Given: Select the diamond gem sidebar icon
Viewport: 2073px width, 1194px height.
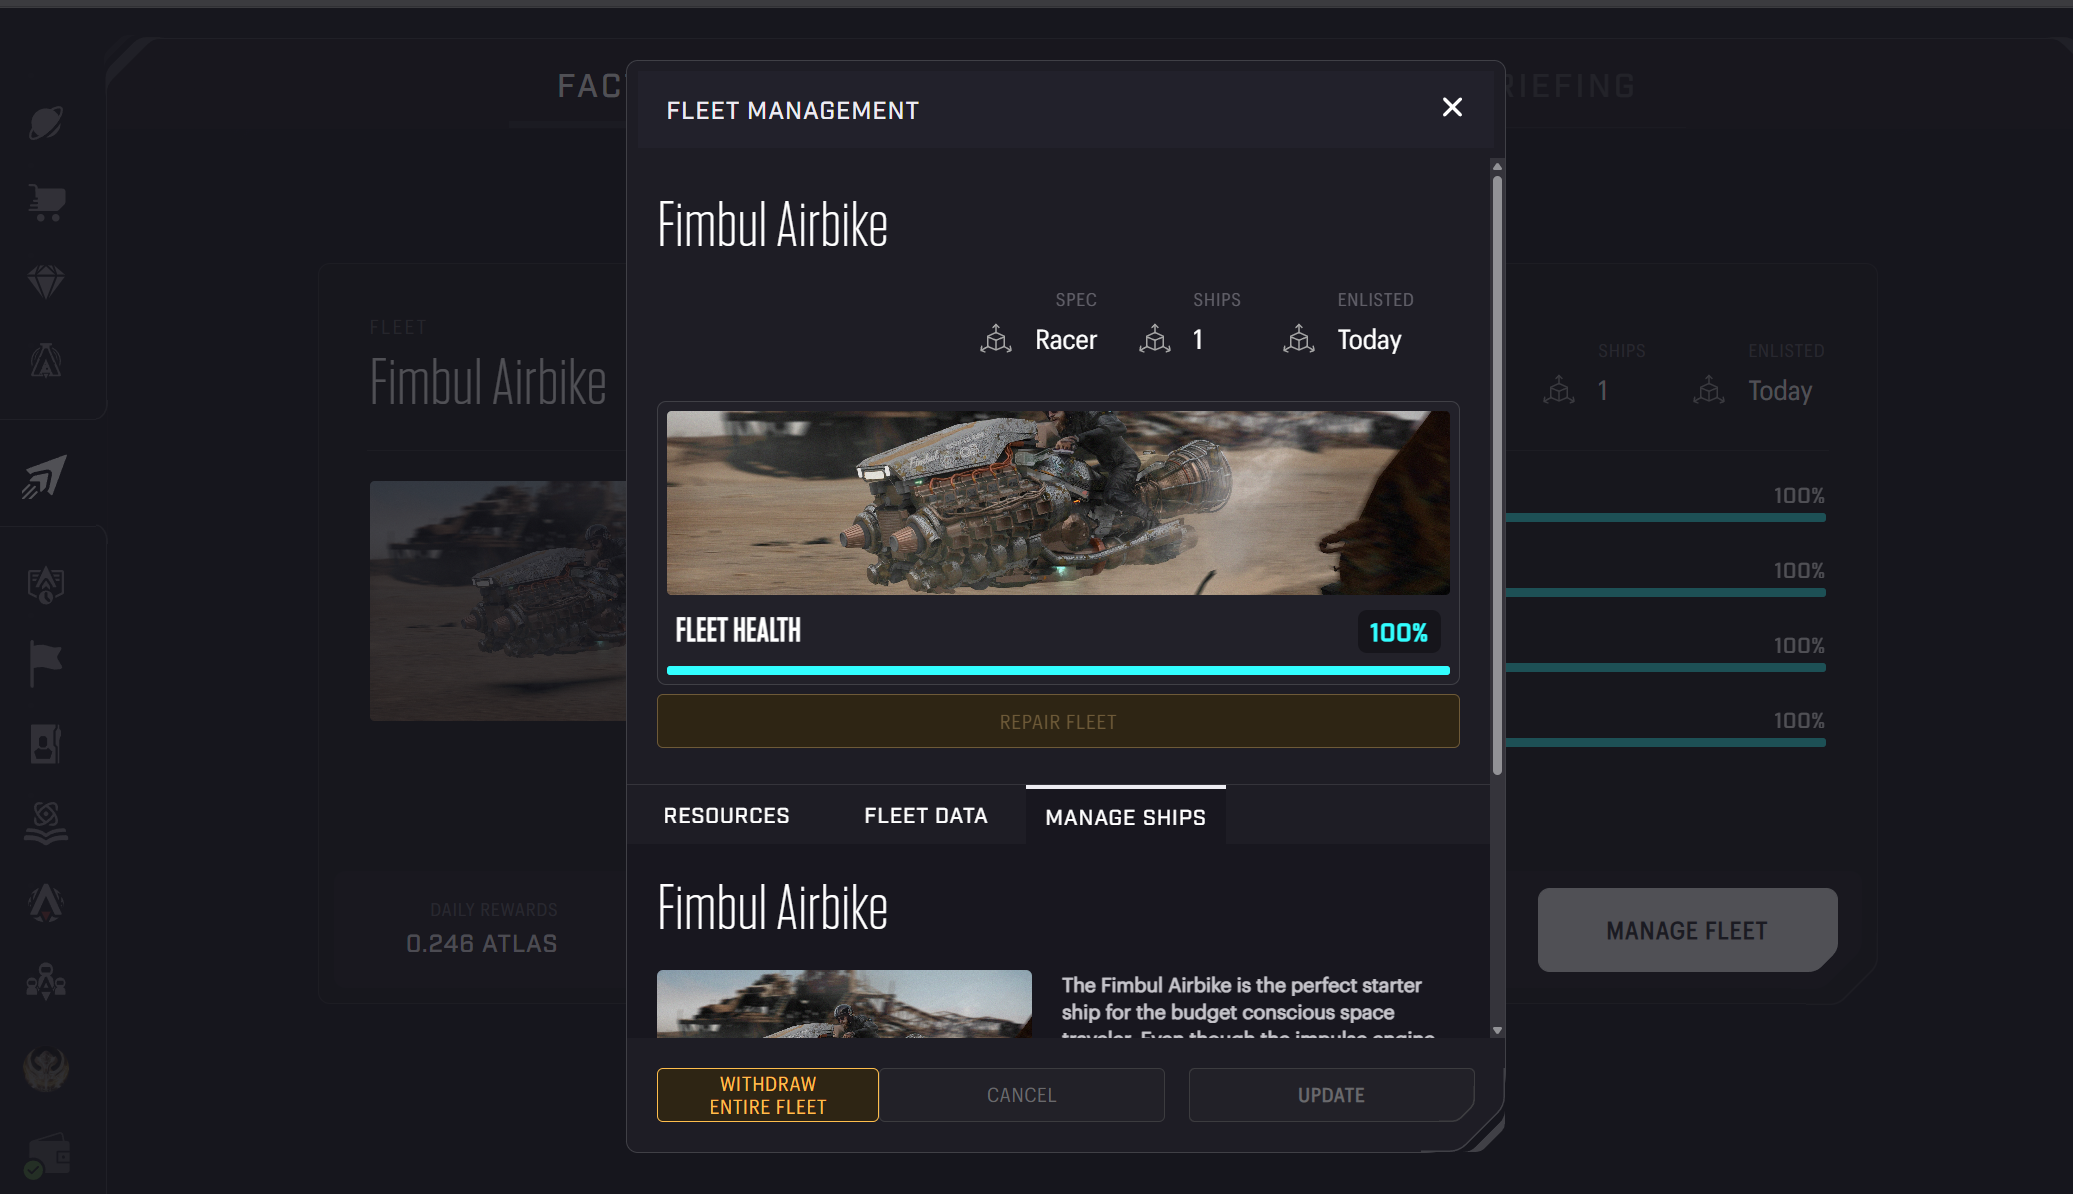Looking at the screenshot, I should tap(46, 282).
